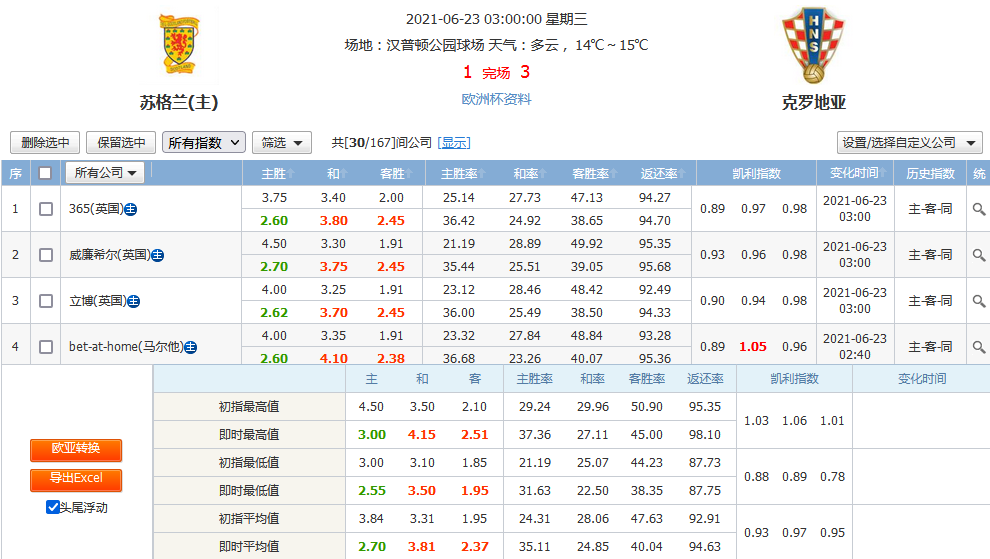This screenshot has height=559, width=990.
Task: Toggle the select-all checkbox in header
Action: (45, 172)
